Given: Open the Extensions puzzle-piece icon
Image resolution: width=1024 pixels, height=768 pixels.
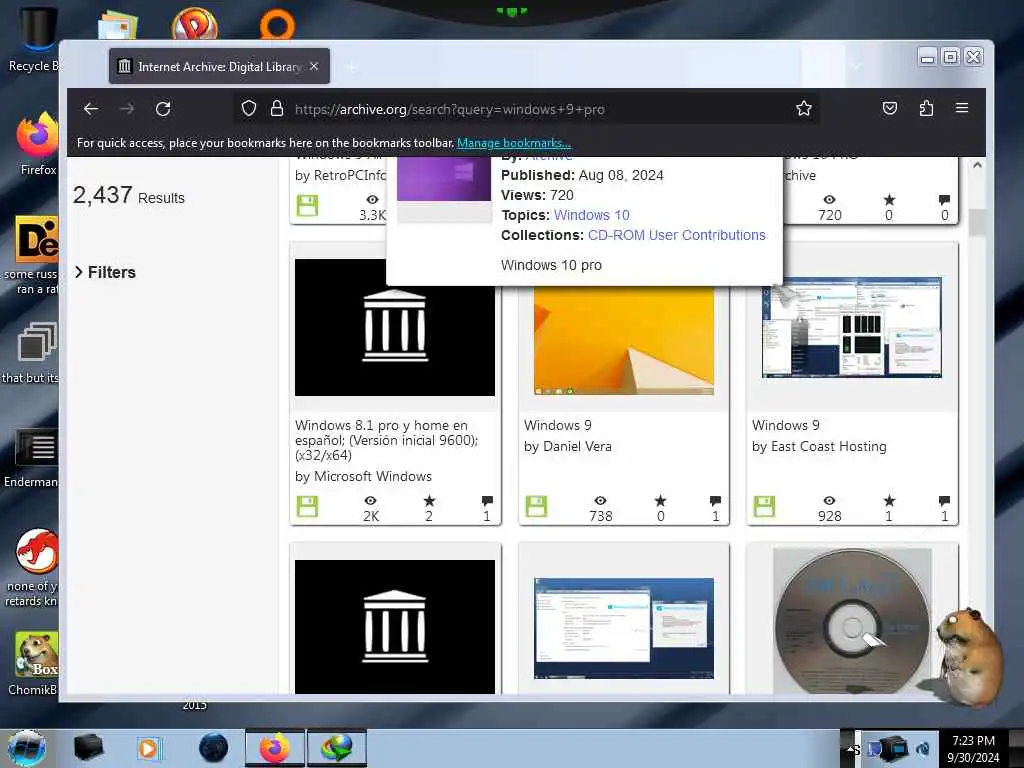Looking at the screenshot, I should [926, 108].
